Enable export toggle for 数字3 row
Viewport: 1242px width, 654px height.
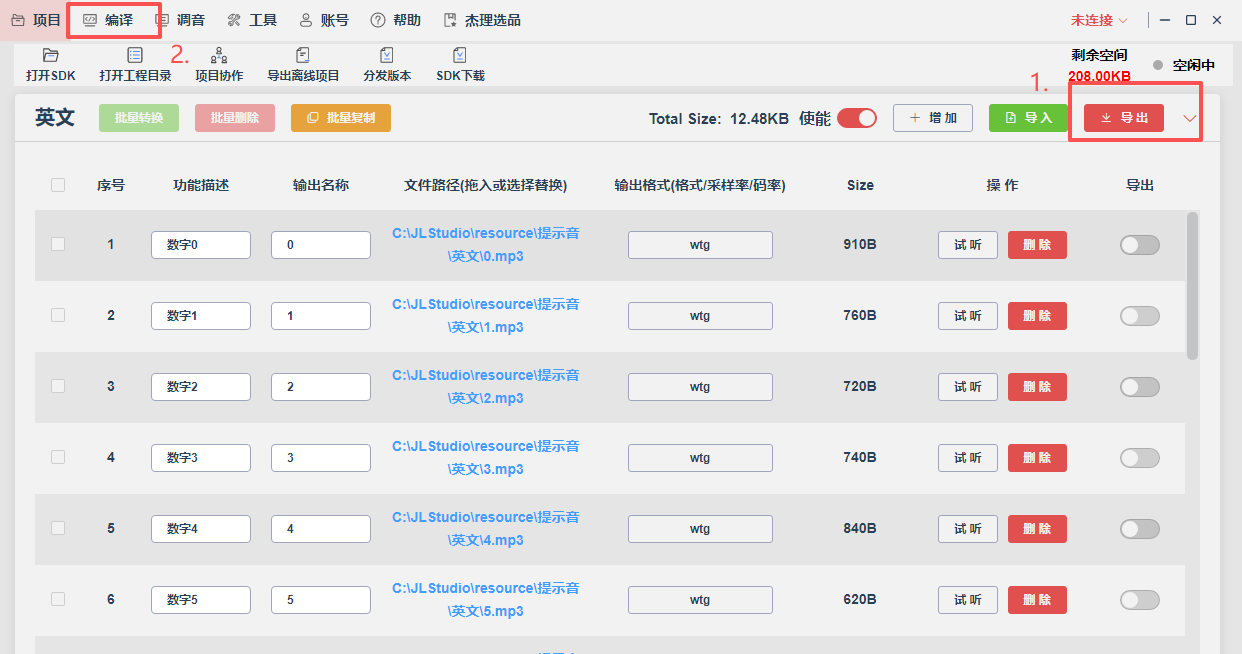click(x=1140, y=458)
